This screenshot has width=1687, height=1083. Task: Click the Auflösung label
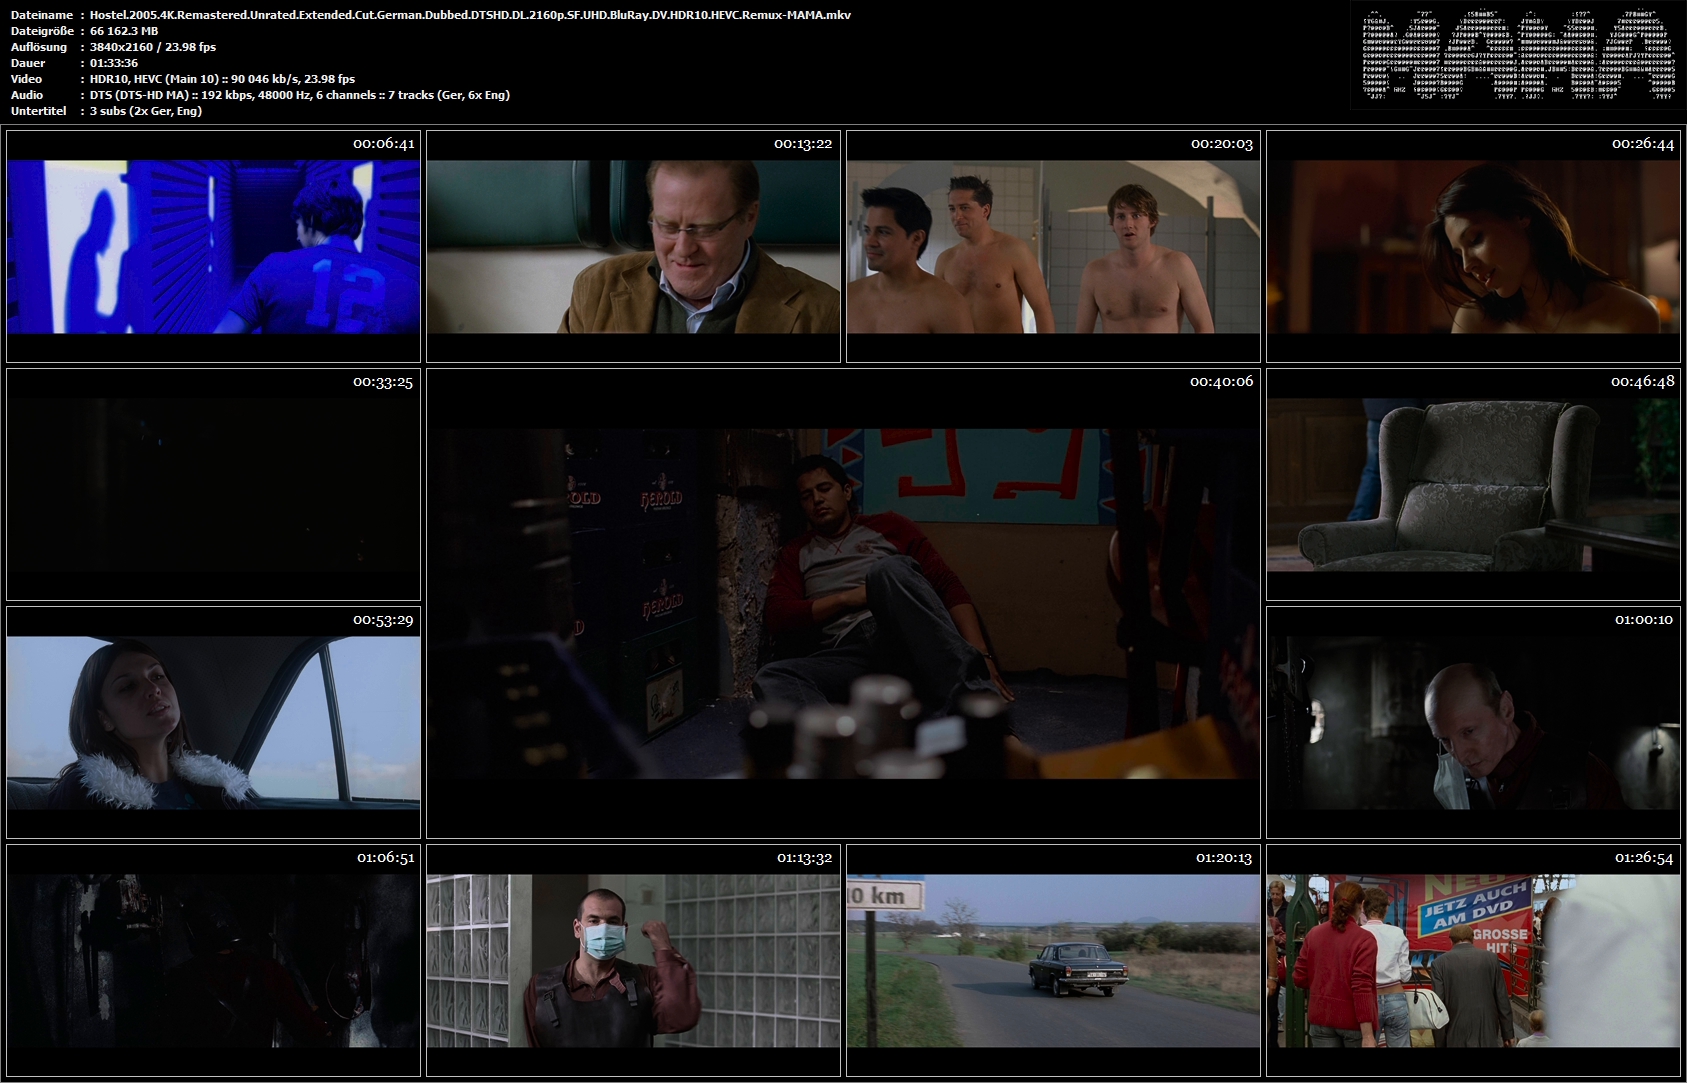tap(39, 47)
